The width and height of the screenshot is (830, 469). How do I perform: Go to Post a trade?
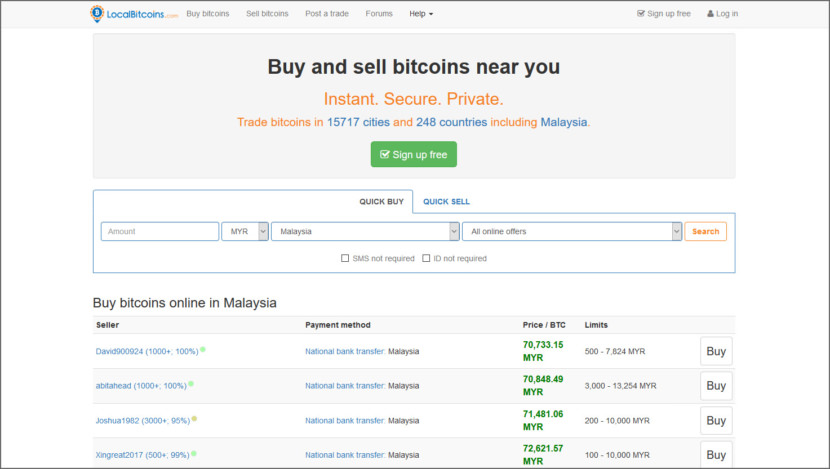click(327, 14)
